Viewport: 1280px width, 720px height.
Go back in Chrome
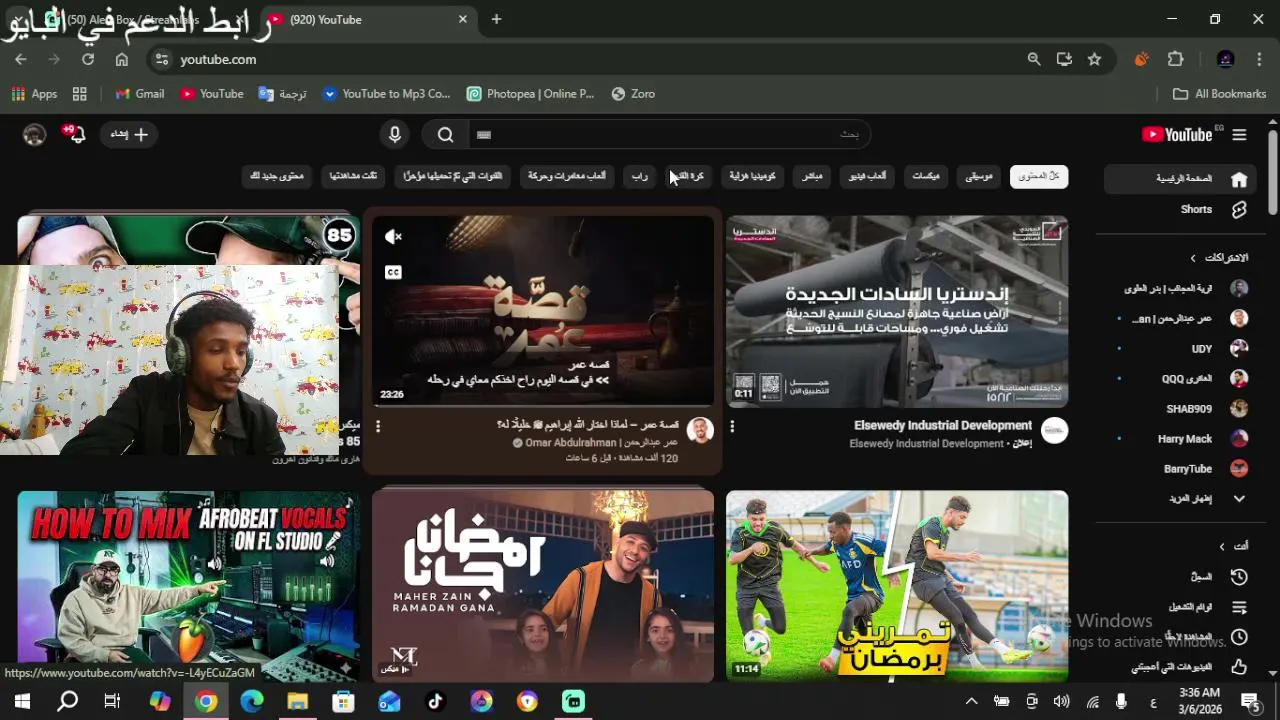(21, 59)
